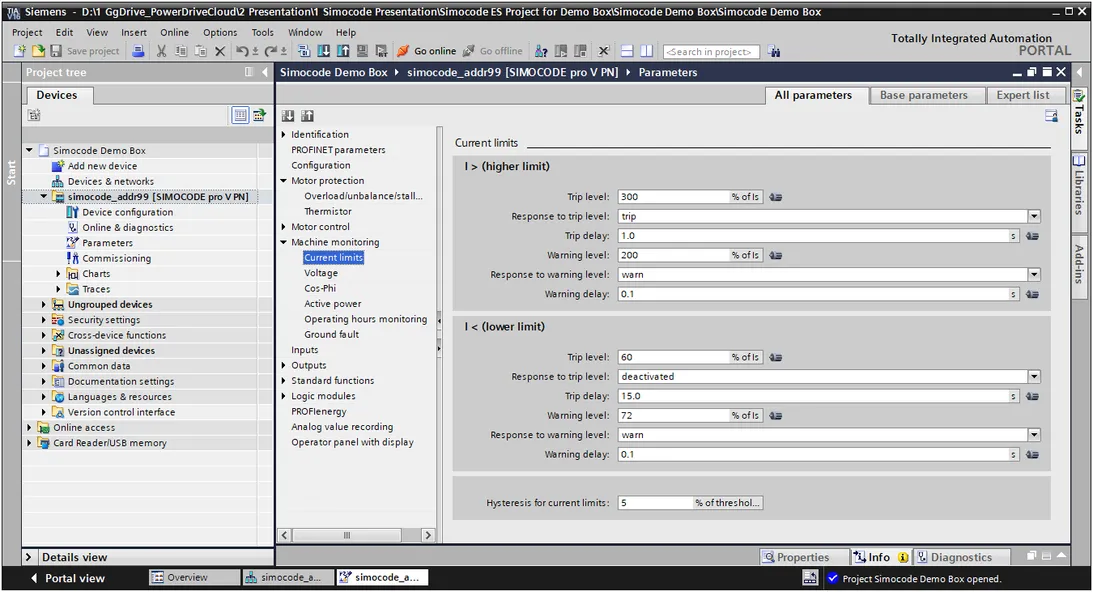1093x592 pixels.
Task: Open the Response to warning level dropdown
Action: pos(1034,274)
